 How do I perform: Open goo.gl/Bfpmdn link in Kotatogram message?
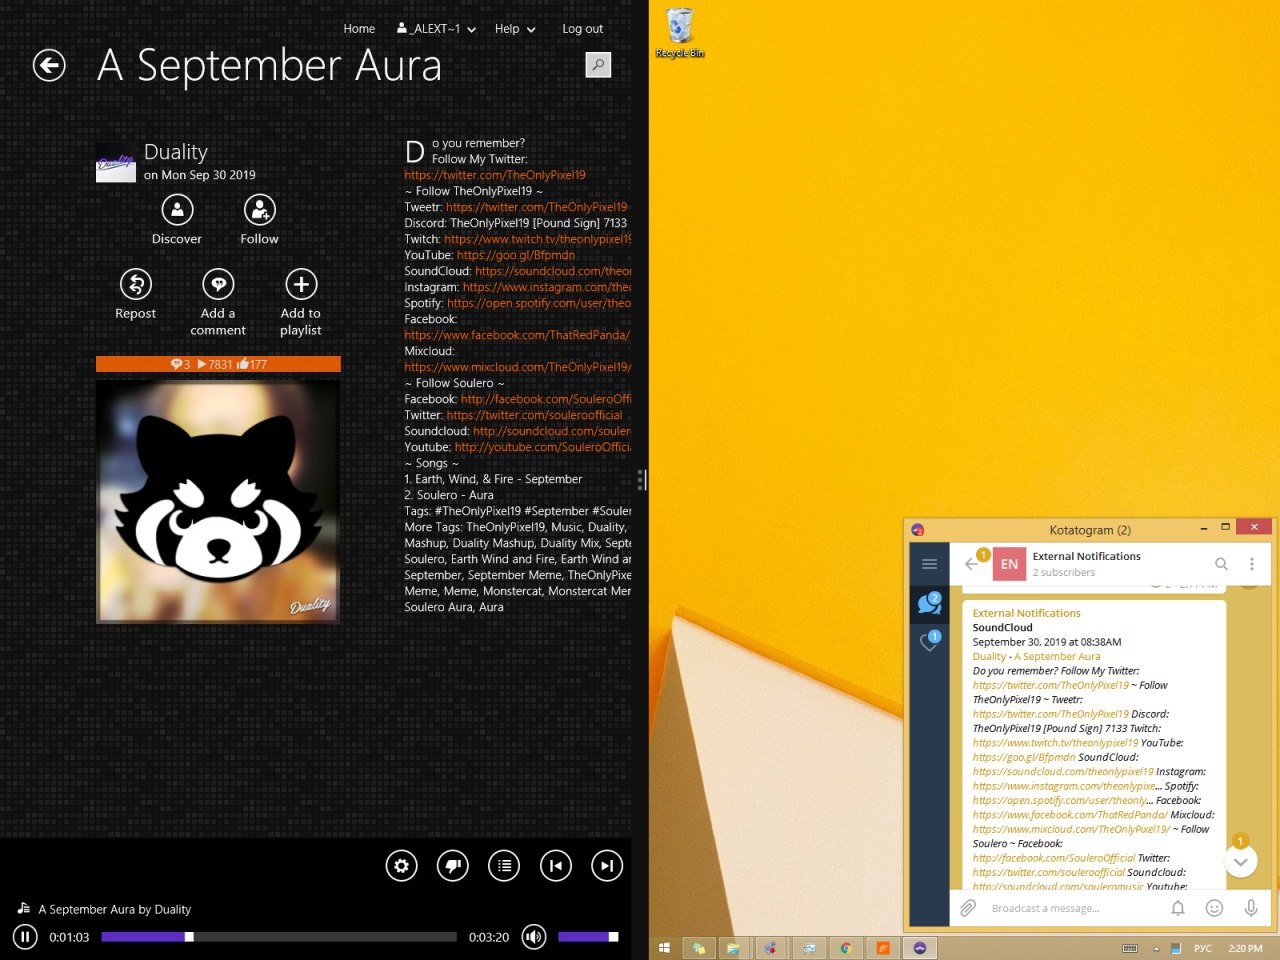1024,757
